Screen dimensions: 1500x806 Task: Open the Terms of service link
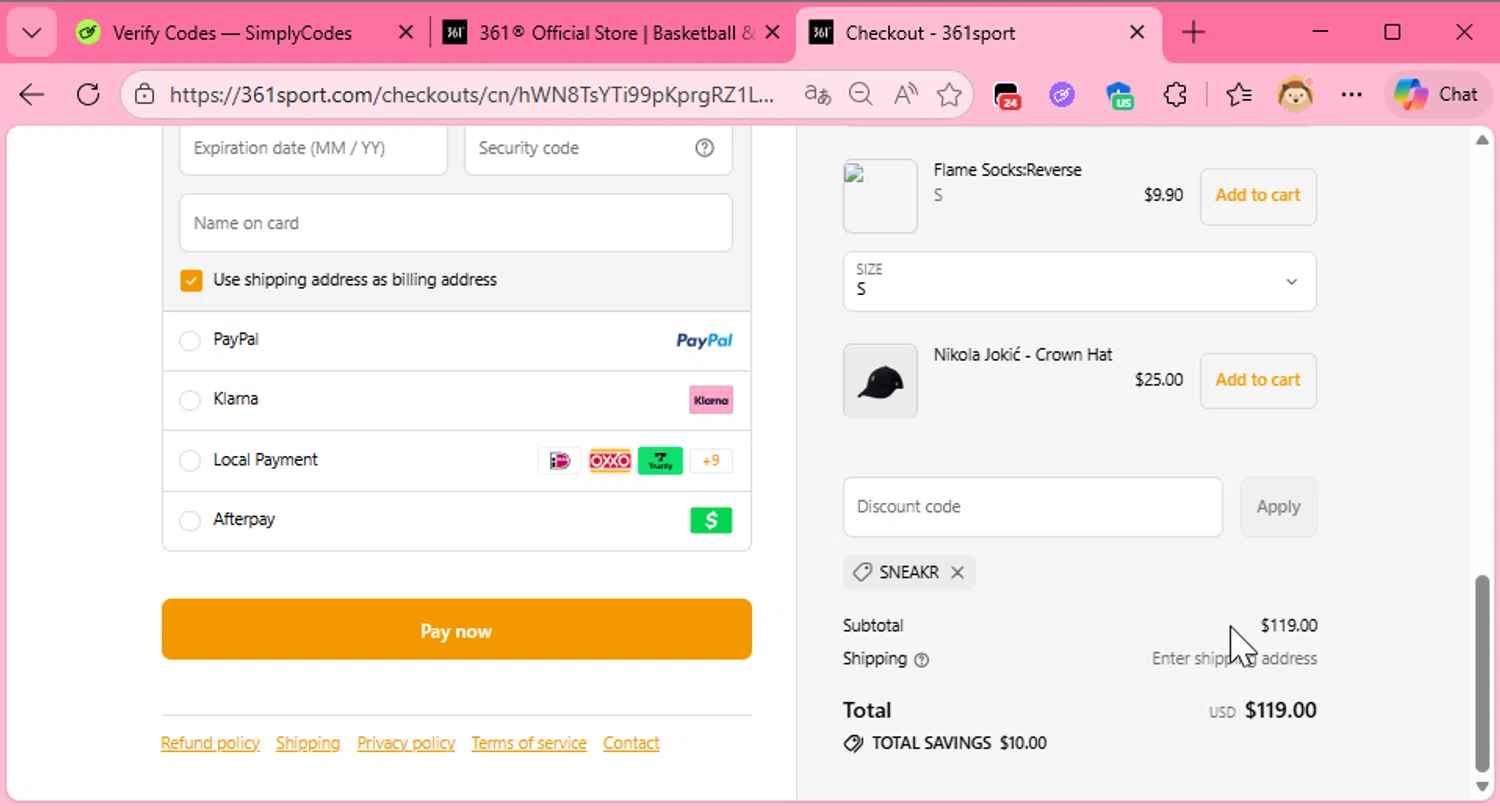[529, 743]
